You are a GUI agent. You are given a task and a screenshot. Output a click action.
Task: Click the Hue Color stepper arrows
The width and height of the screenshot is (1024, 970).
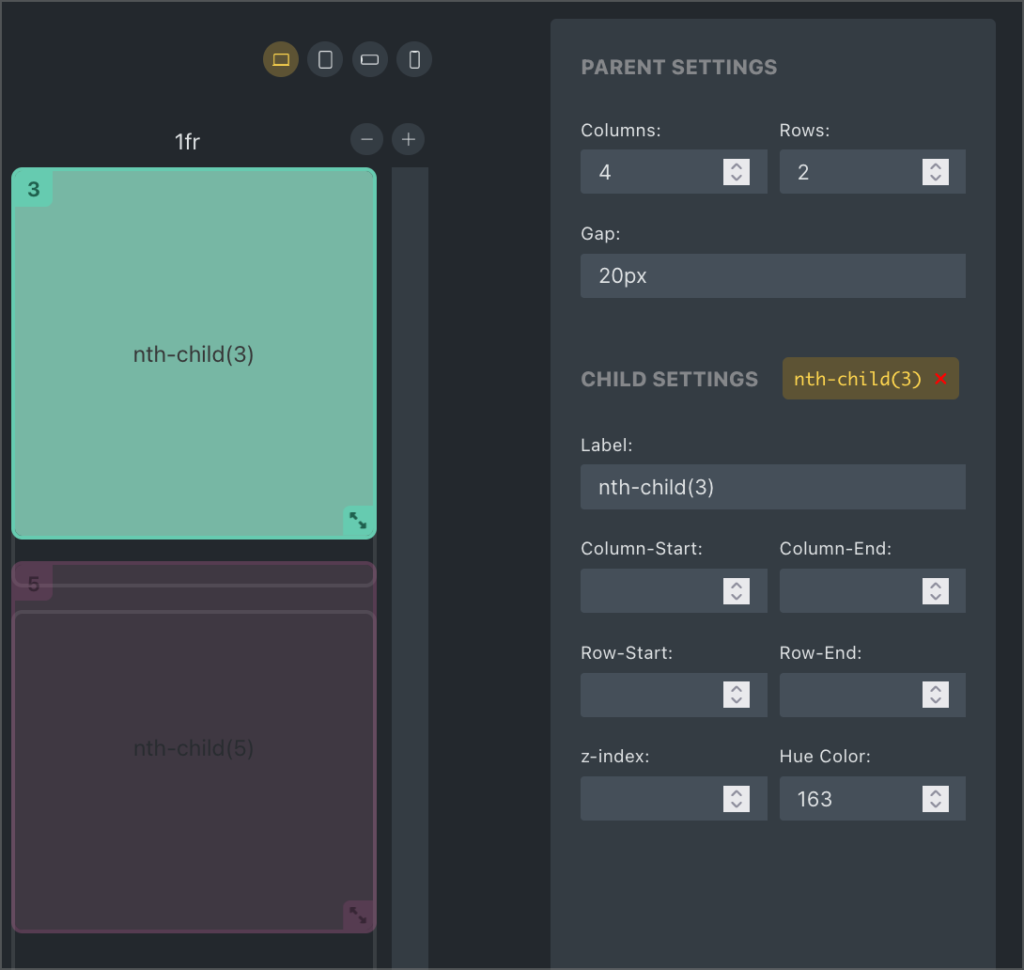point(936,799)
